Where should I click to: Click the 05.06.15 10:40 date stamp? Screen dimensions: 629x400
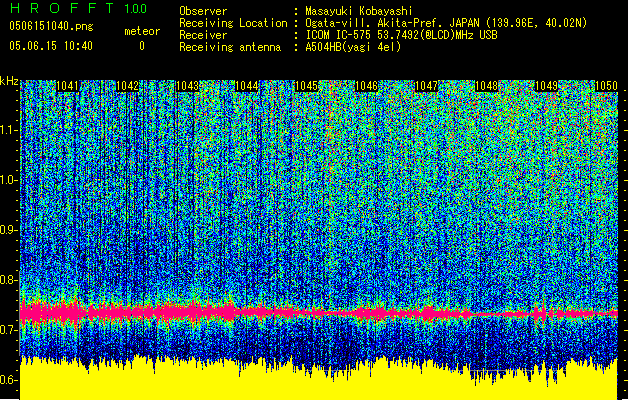click(50, 46)
